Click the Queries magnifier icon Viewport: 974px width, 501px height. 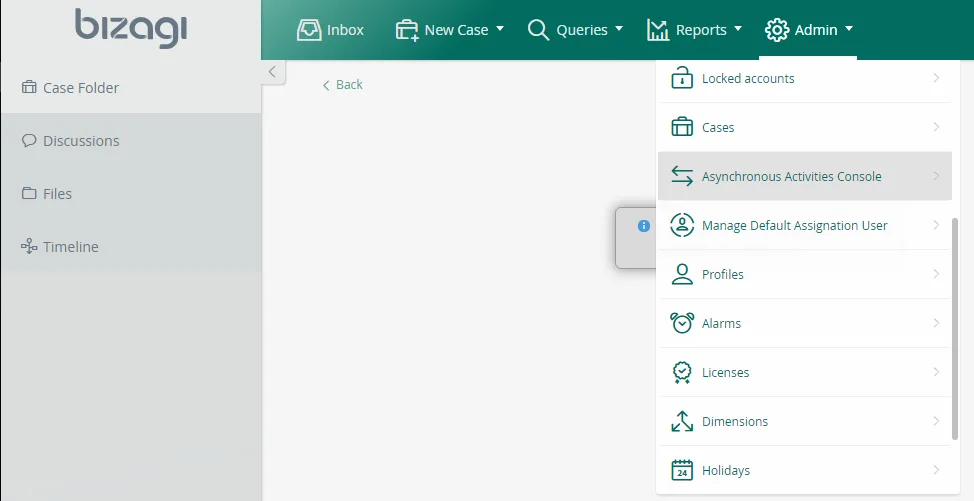539,30
